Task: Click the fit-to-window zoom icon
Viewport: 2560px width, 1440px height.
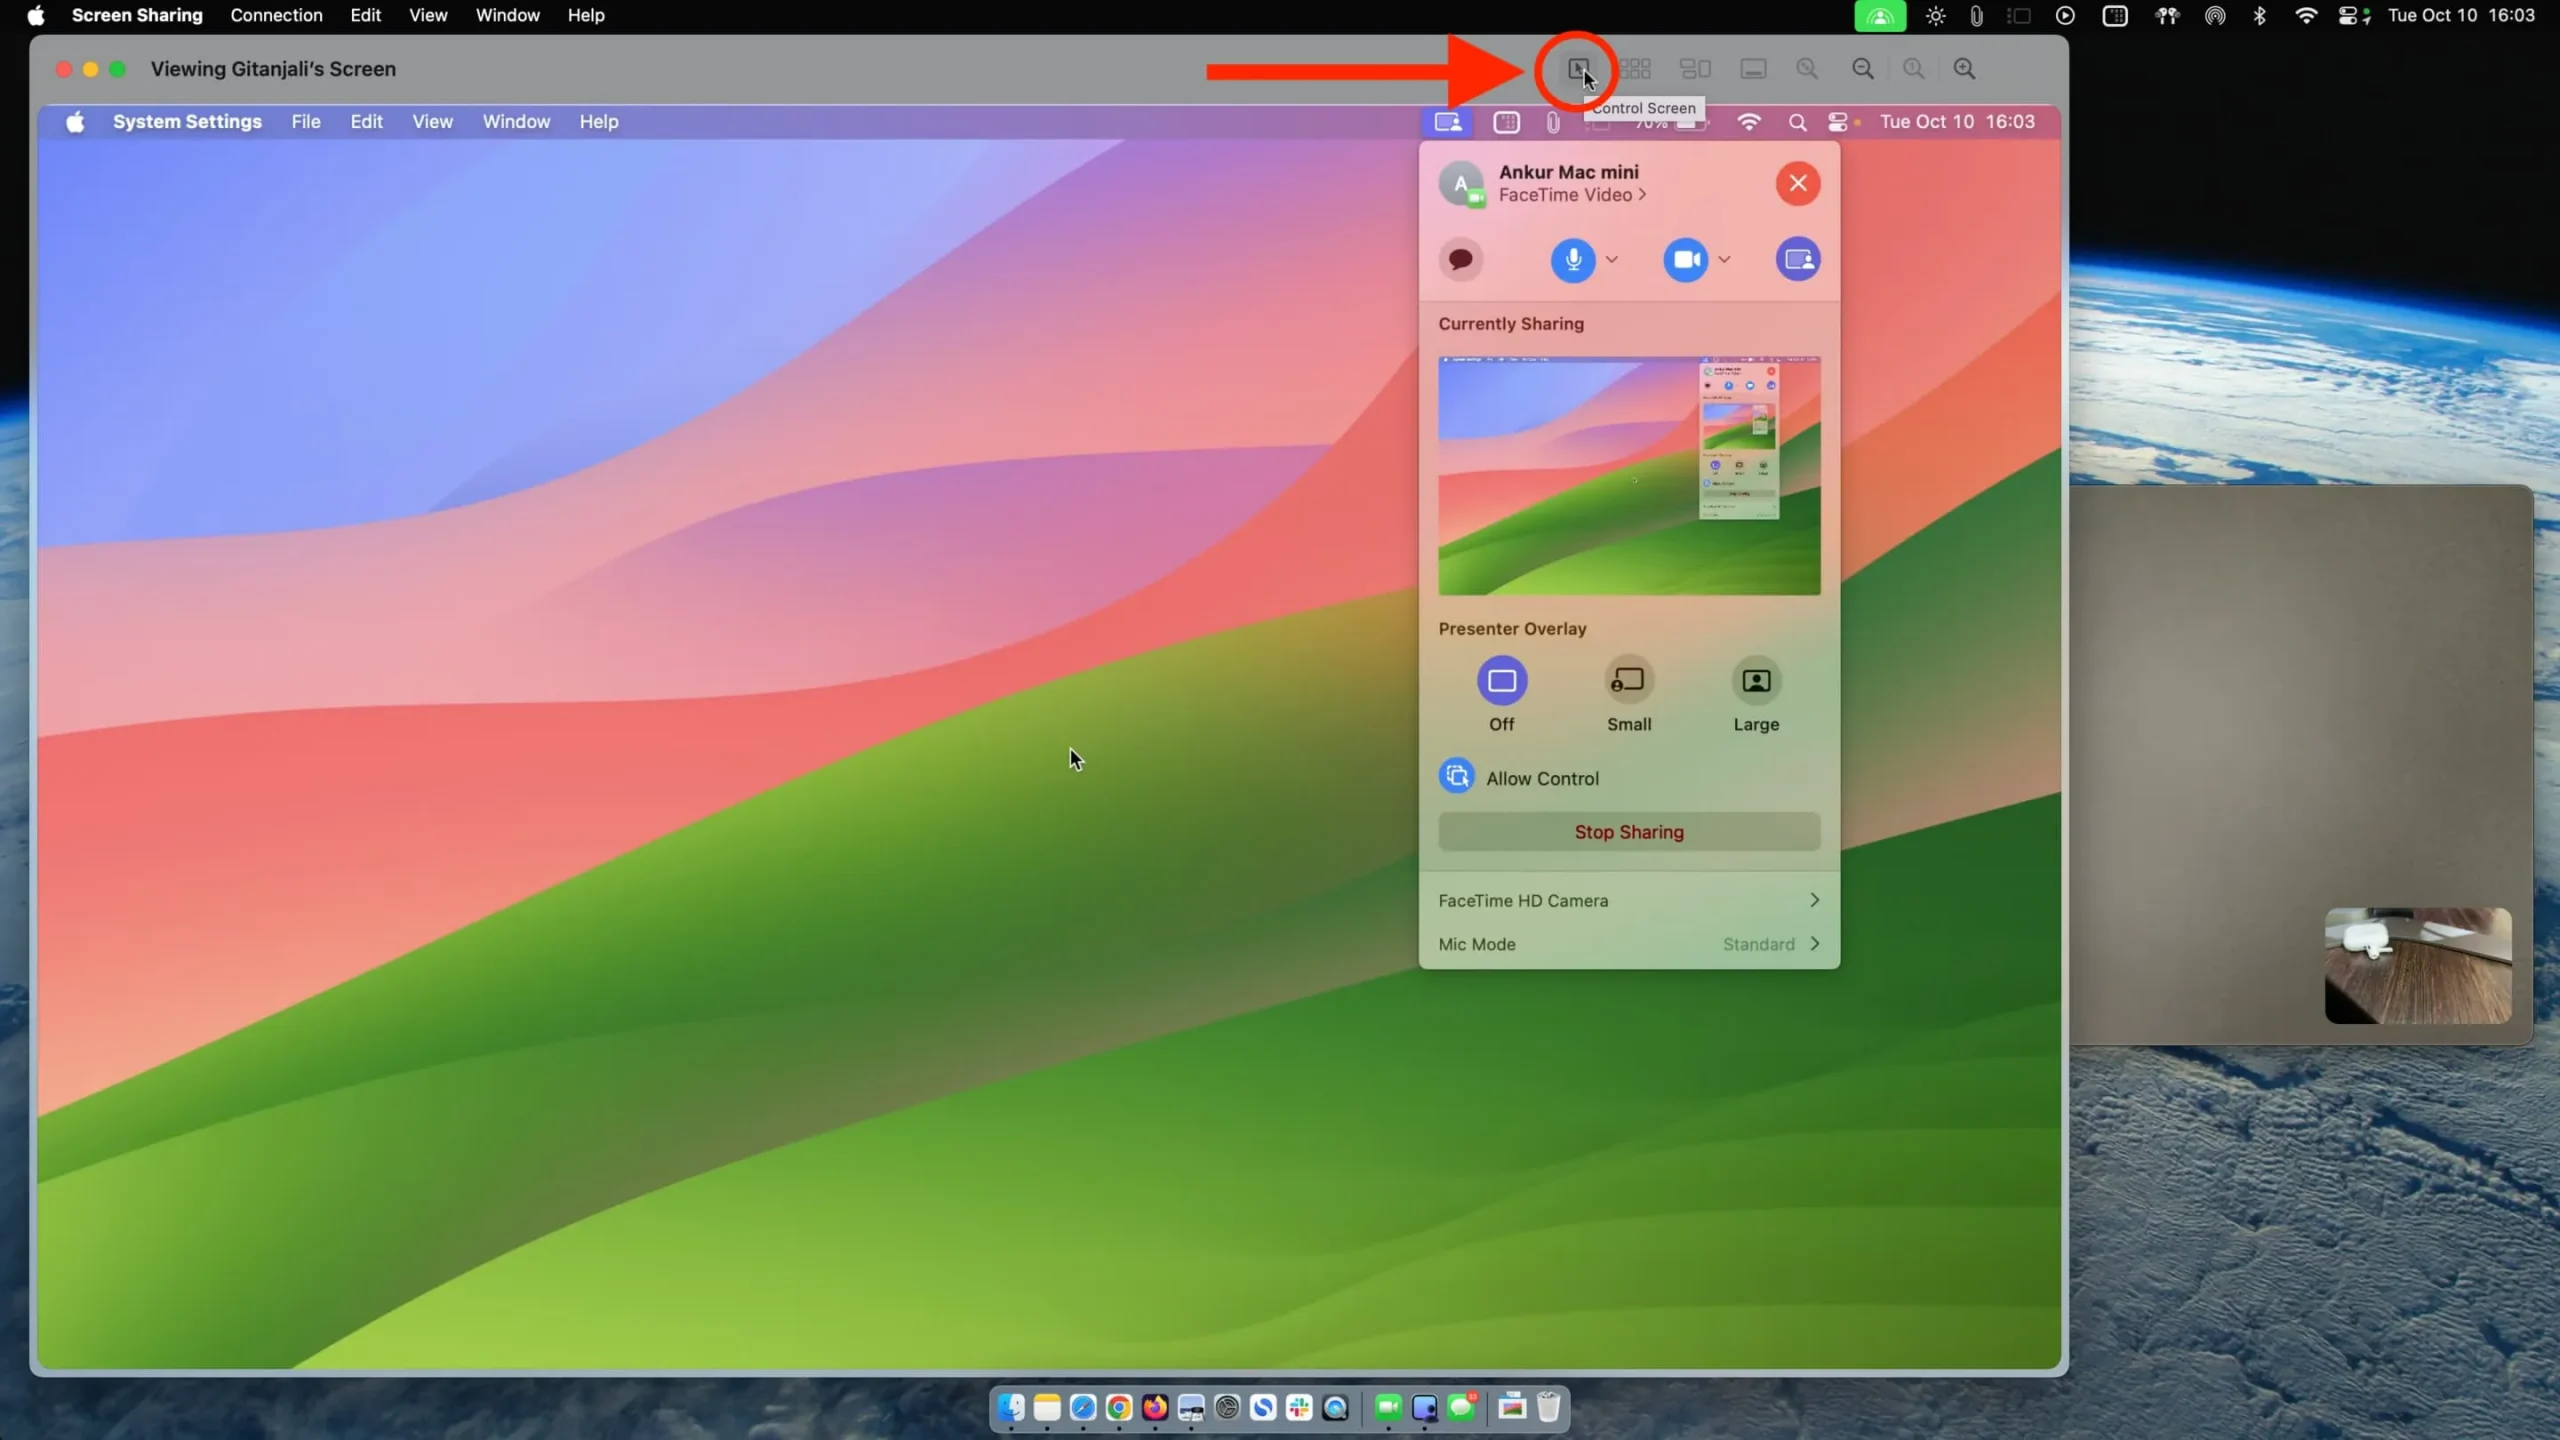Action: point(1807,69)
